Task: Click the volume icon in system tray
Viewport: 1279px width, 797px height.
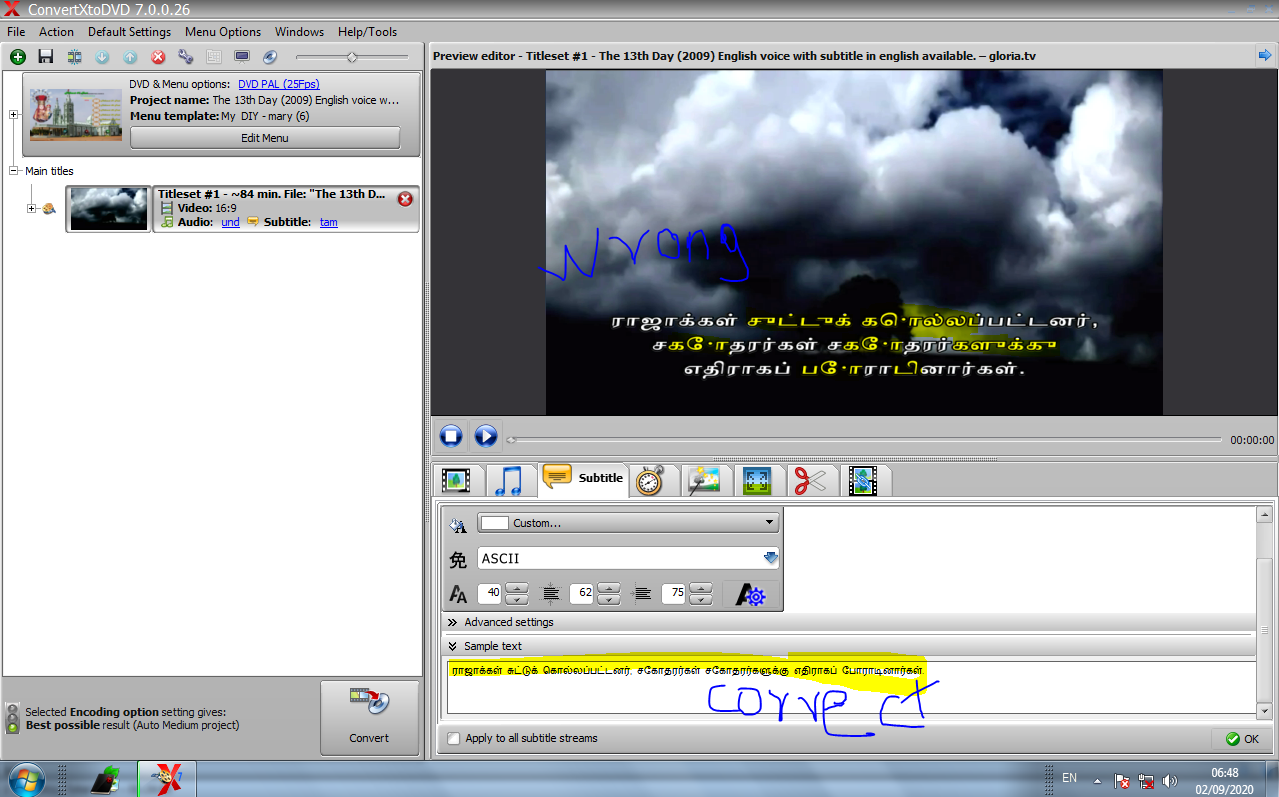Action: point(1170,780)
